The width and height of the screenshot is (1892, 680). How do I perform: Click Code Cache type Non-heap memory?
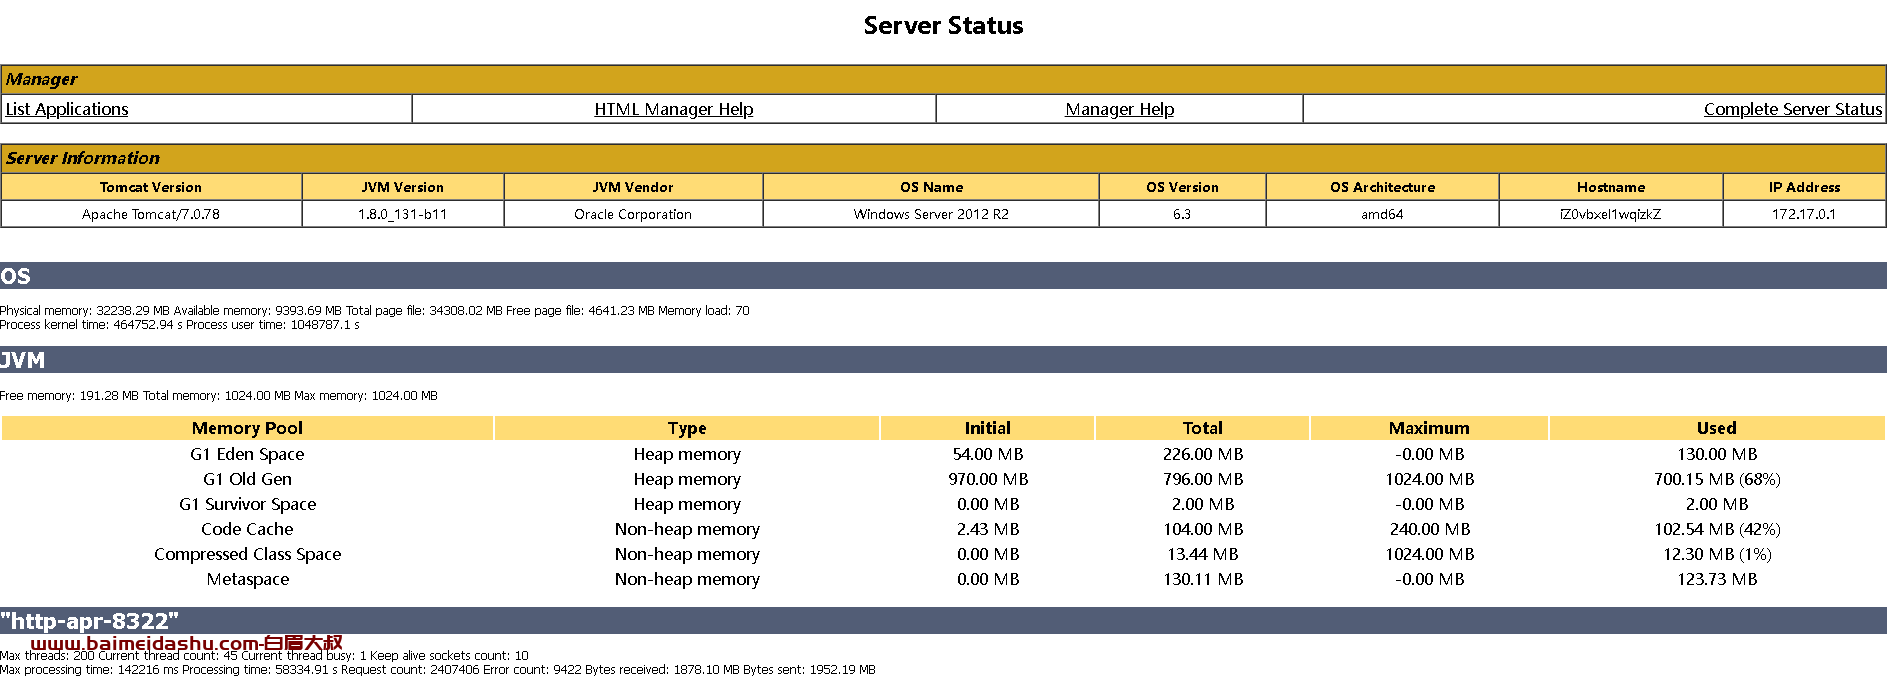click(687, 529)
